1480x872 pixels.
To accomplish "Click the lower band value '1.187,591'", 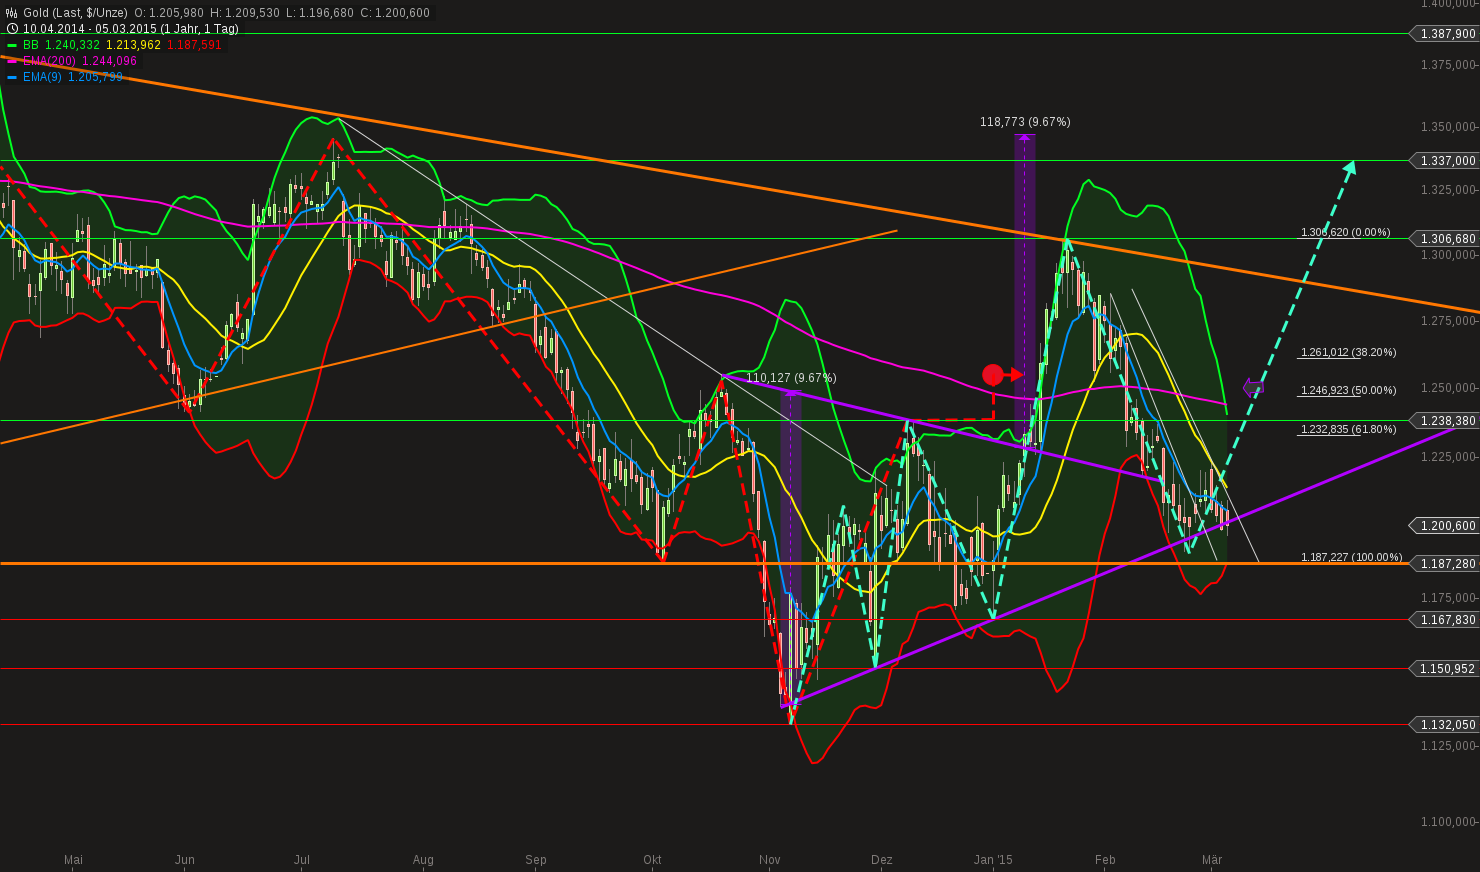I will coord(194,45).
